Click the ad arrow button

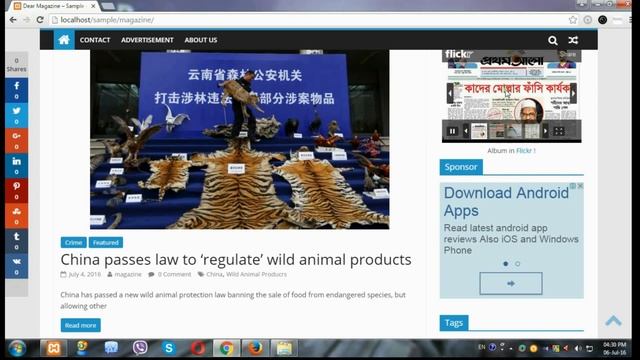[x=511, y=283]
